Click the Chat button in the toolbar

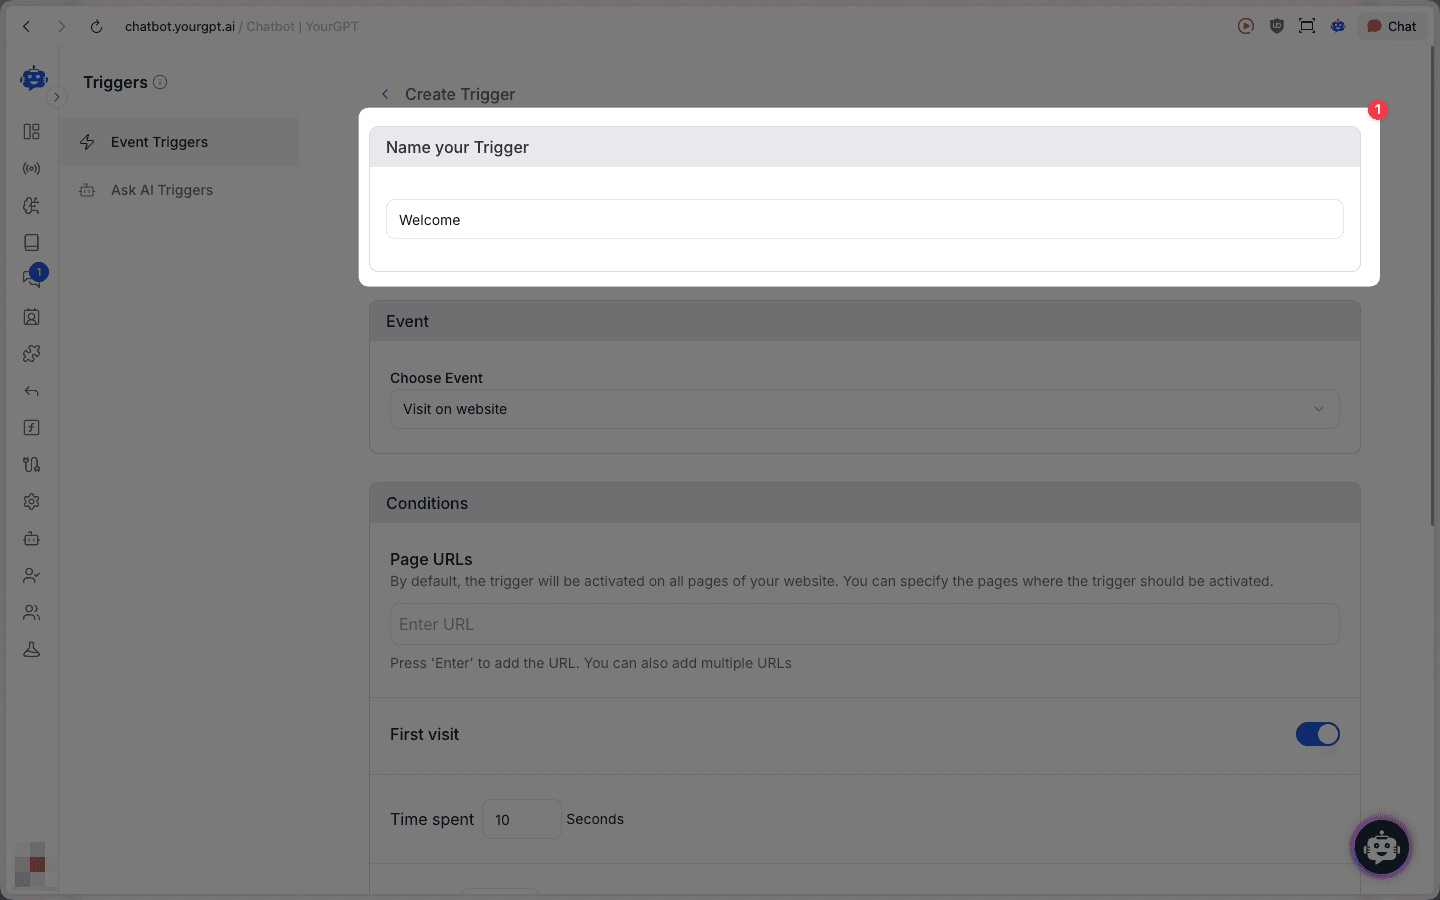click(x=1392, y=26)
